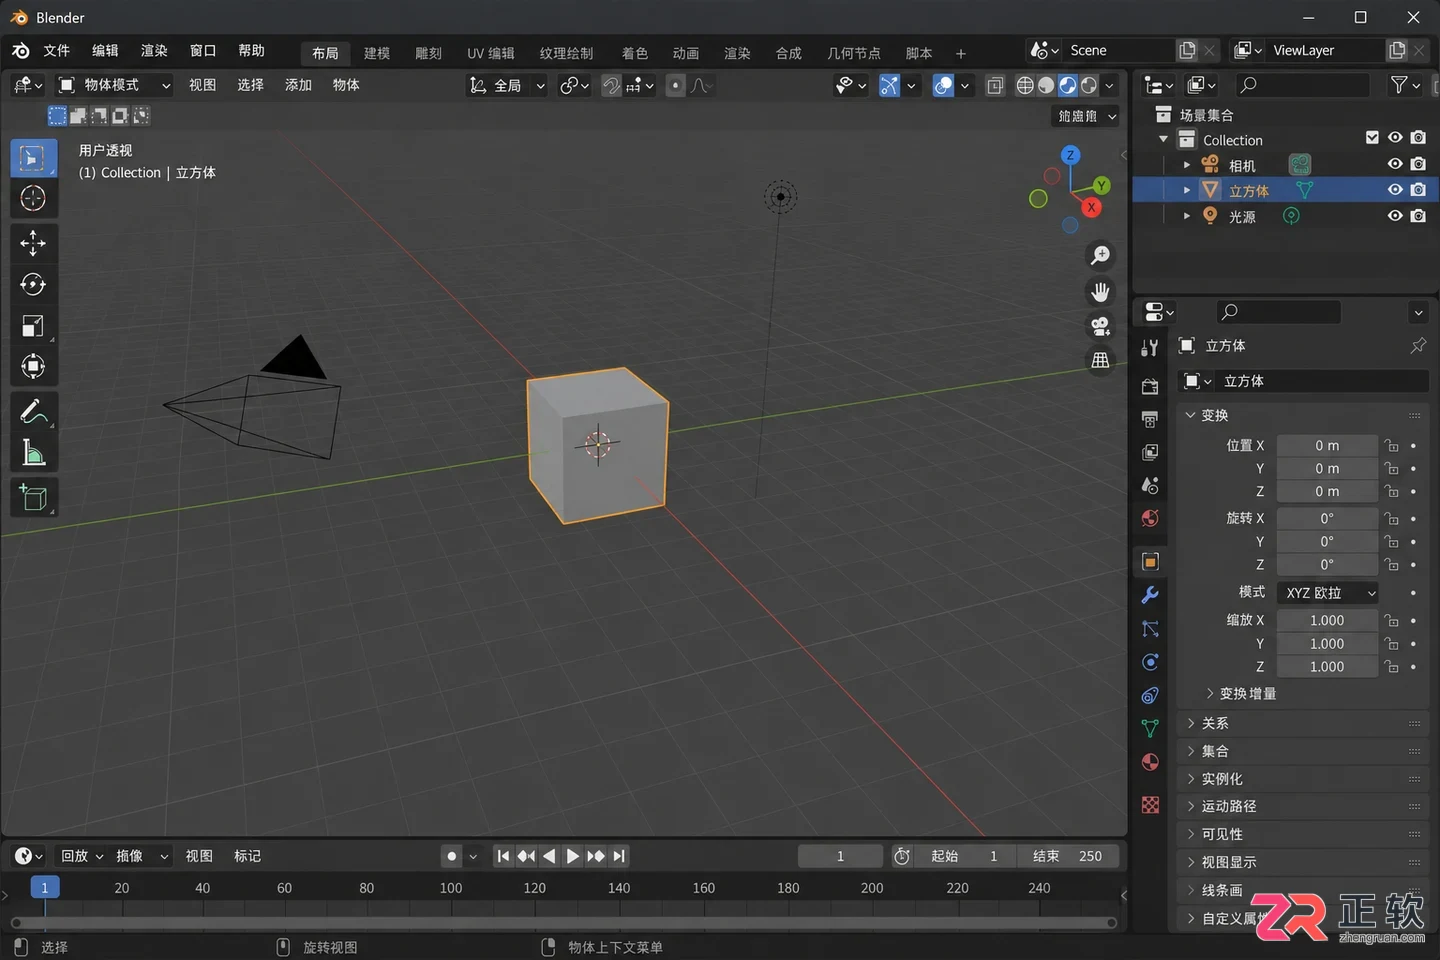Activate the Move tool

[x=33, y=243]
